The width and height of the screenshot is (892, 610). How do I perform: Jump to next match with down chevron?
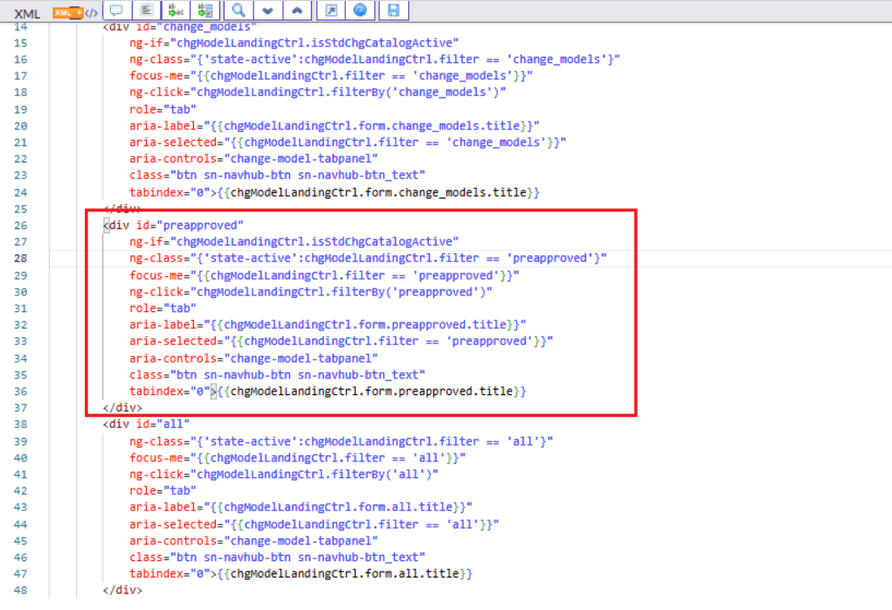(x=268, y=10)
